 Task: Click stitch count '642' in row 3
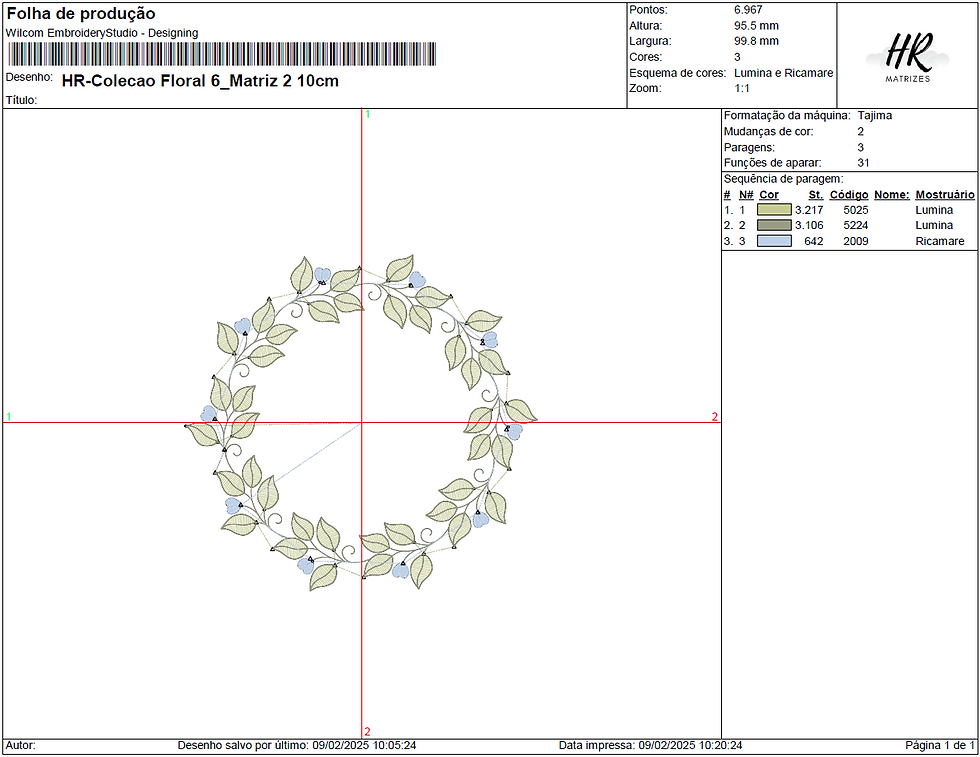pyautogui.click(x=814, y=241)
